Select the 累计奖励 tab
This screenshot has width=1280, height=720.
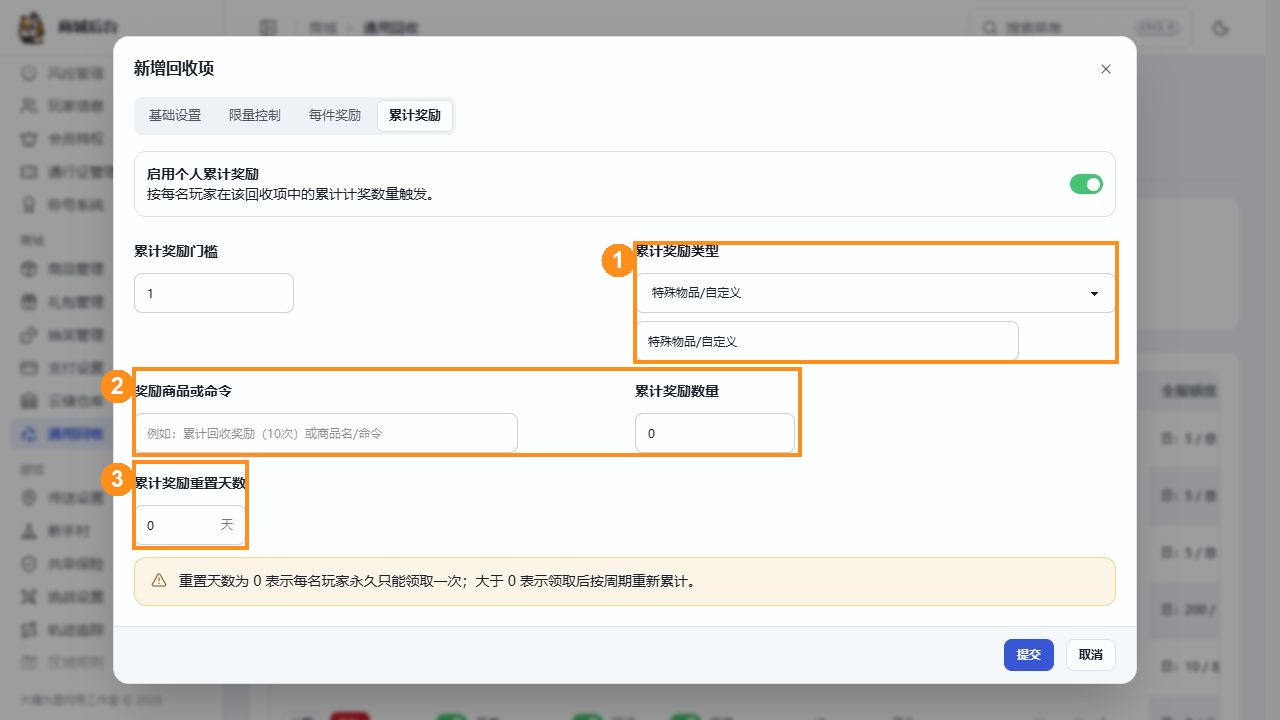coord(415,115)
